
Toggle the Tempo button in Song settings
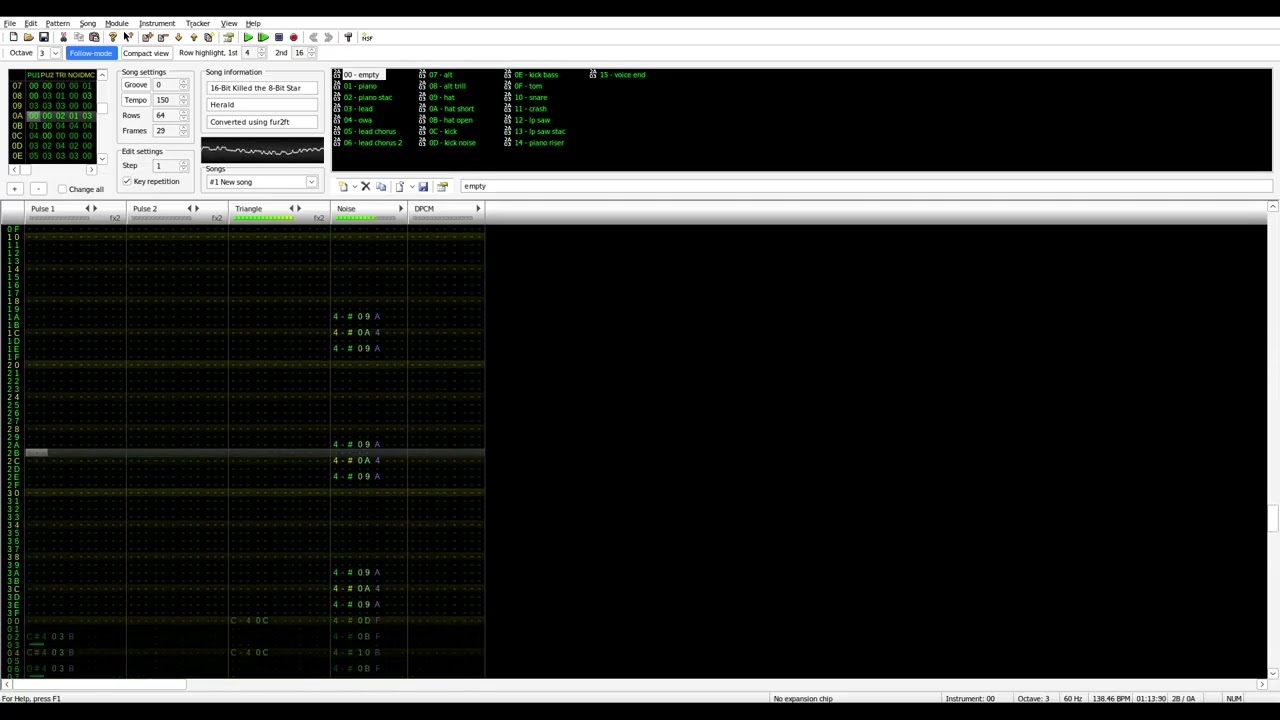coord(135,100)
